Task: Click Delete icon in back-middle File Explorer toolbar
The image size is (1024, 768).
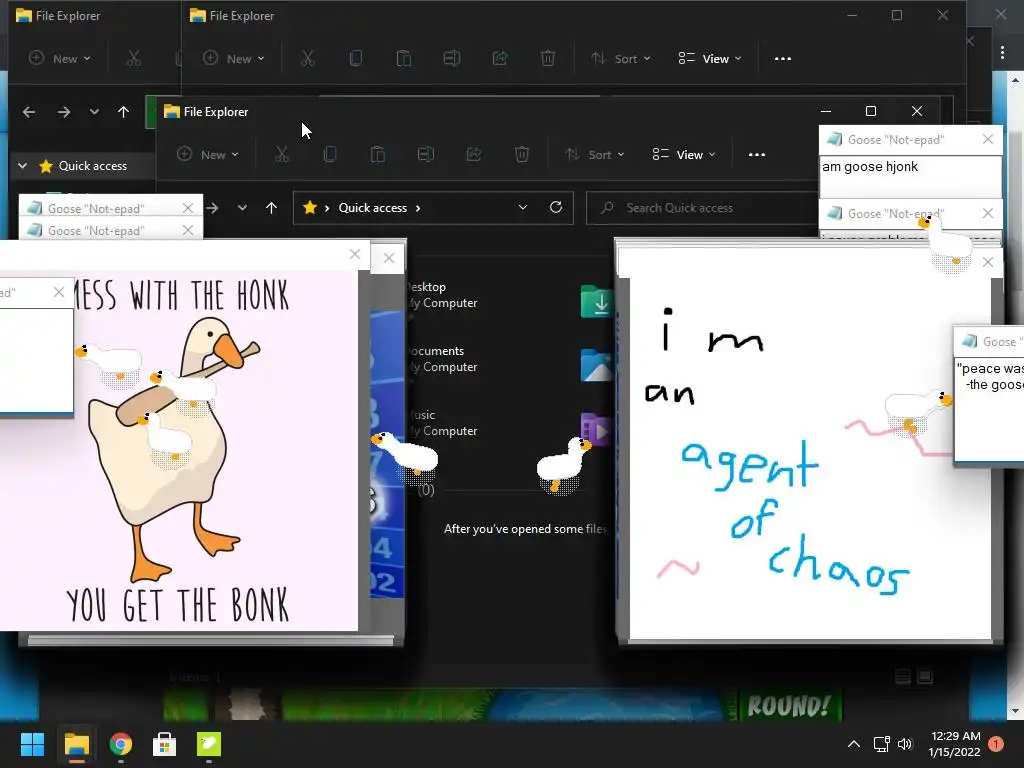Action: pos(548,59)
